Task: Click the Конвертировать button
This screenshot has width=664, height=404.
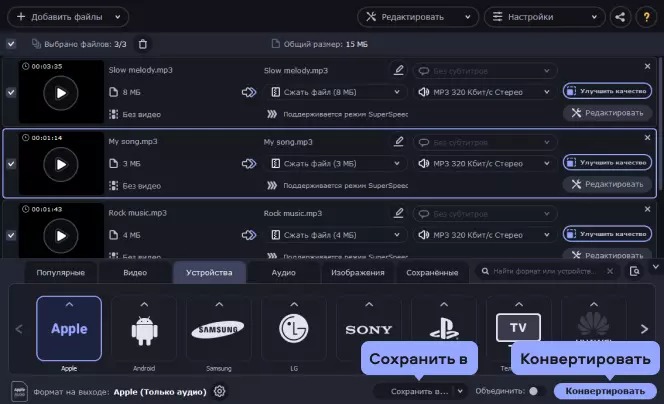Action: [605, 391]
